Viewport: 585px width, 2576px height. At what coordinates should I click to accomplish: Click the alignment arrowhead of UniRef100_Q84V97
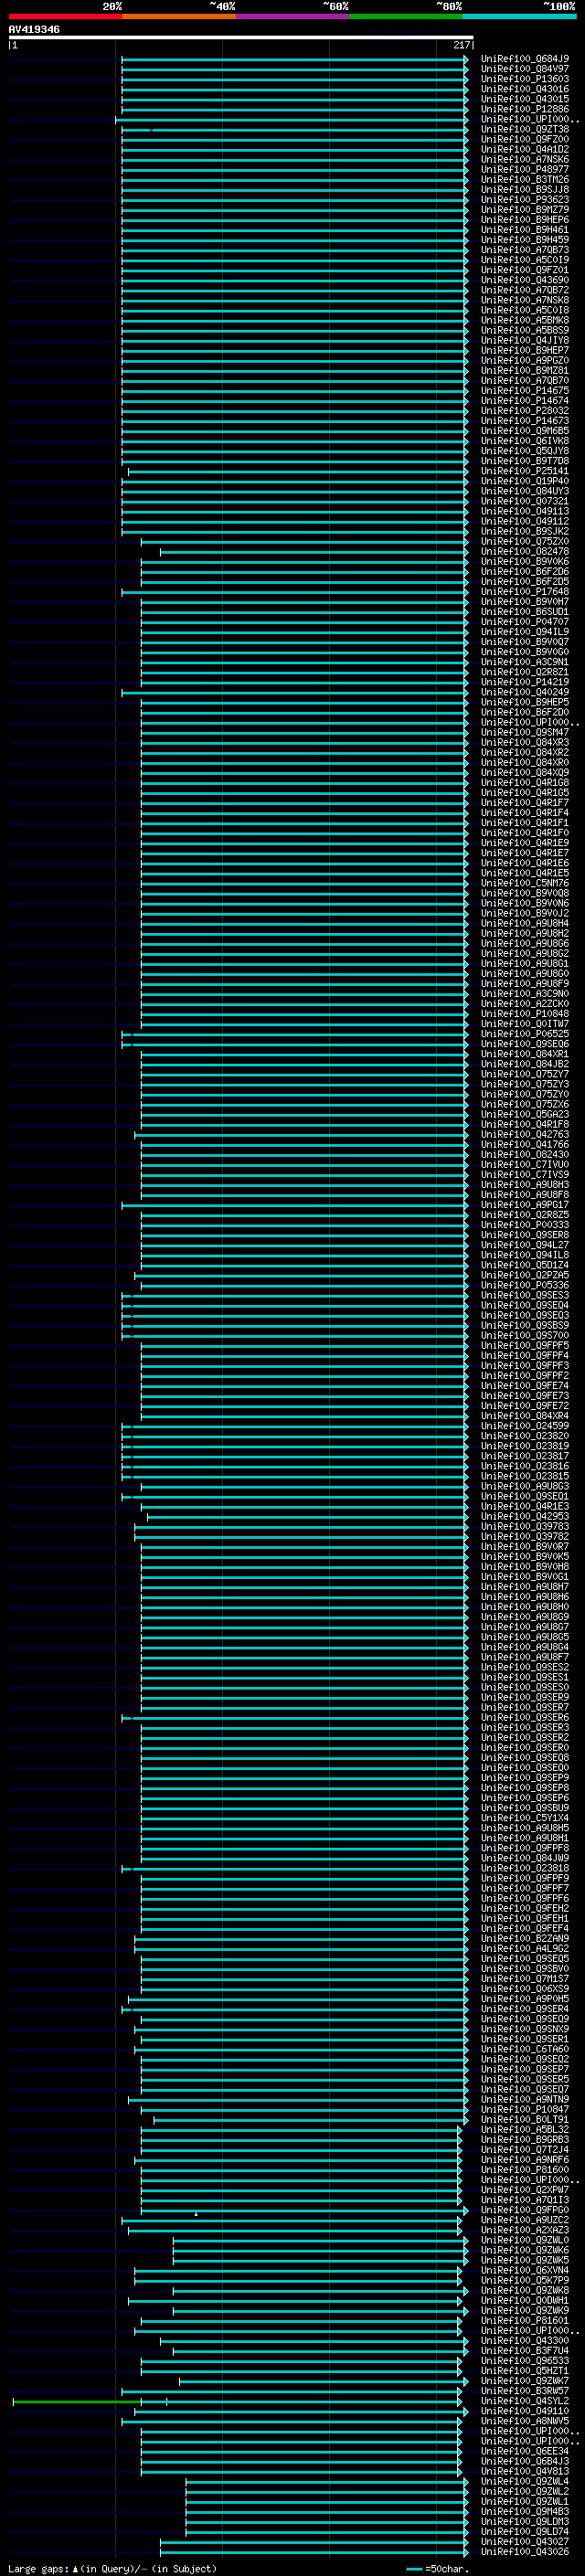(x=466, y=69)
